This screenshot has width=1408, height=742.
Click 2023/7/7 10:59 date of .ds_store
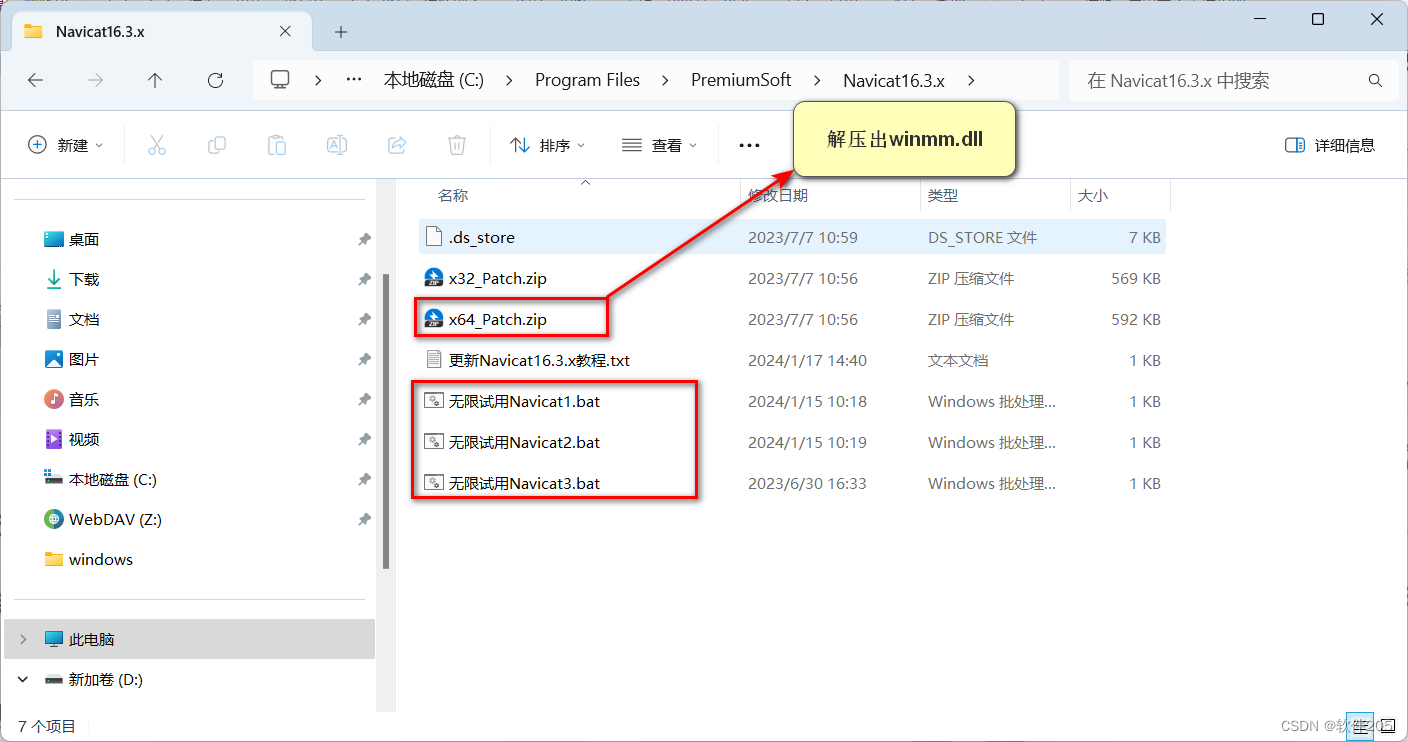tap(803, 237)
